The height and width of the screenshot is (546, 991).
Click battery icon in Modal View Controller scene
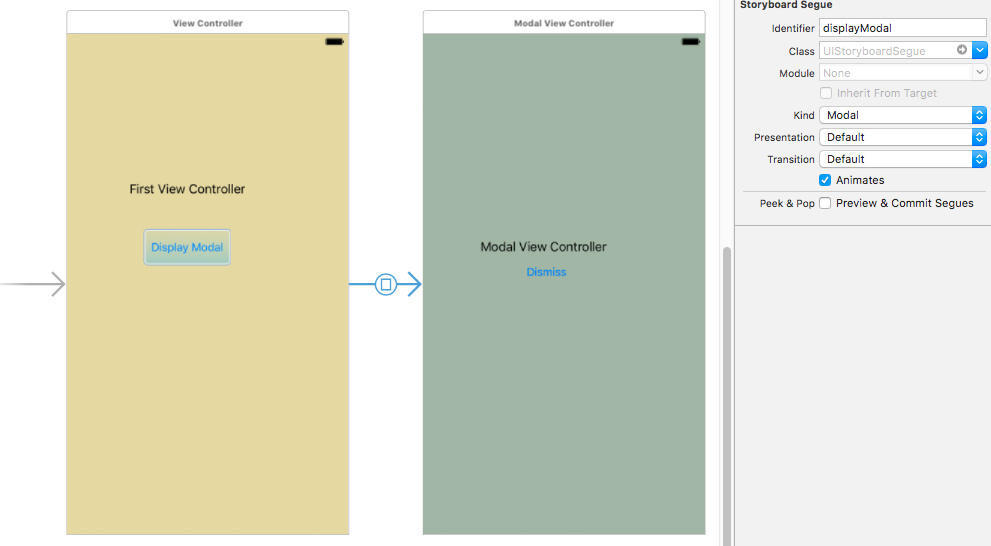690,42
